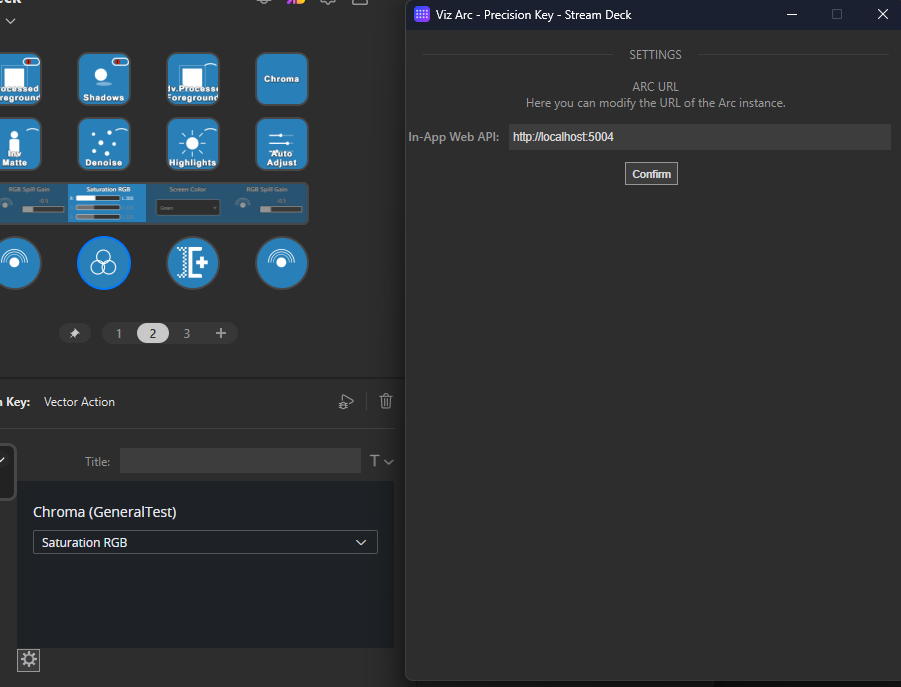This screenshot has width=901, height=687.
Task: Click the Title input field
Action: pyautogui.click(x=240, y=461)
